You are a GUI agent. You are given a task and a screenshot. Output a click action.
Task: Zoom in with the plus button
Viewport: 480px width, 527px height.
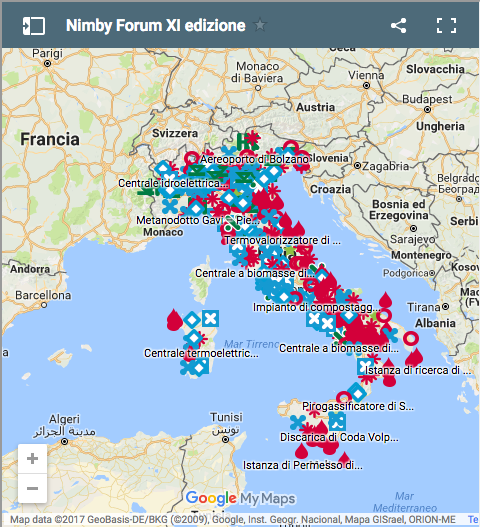pos(32,458)
